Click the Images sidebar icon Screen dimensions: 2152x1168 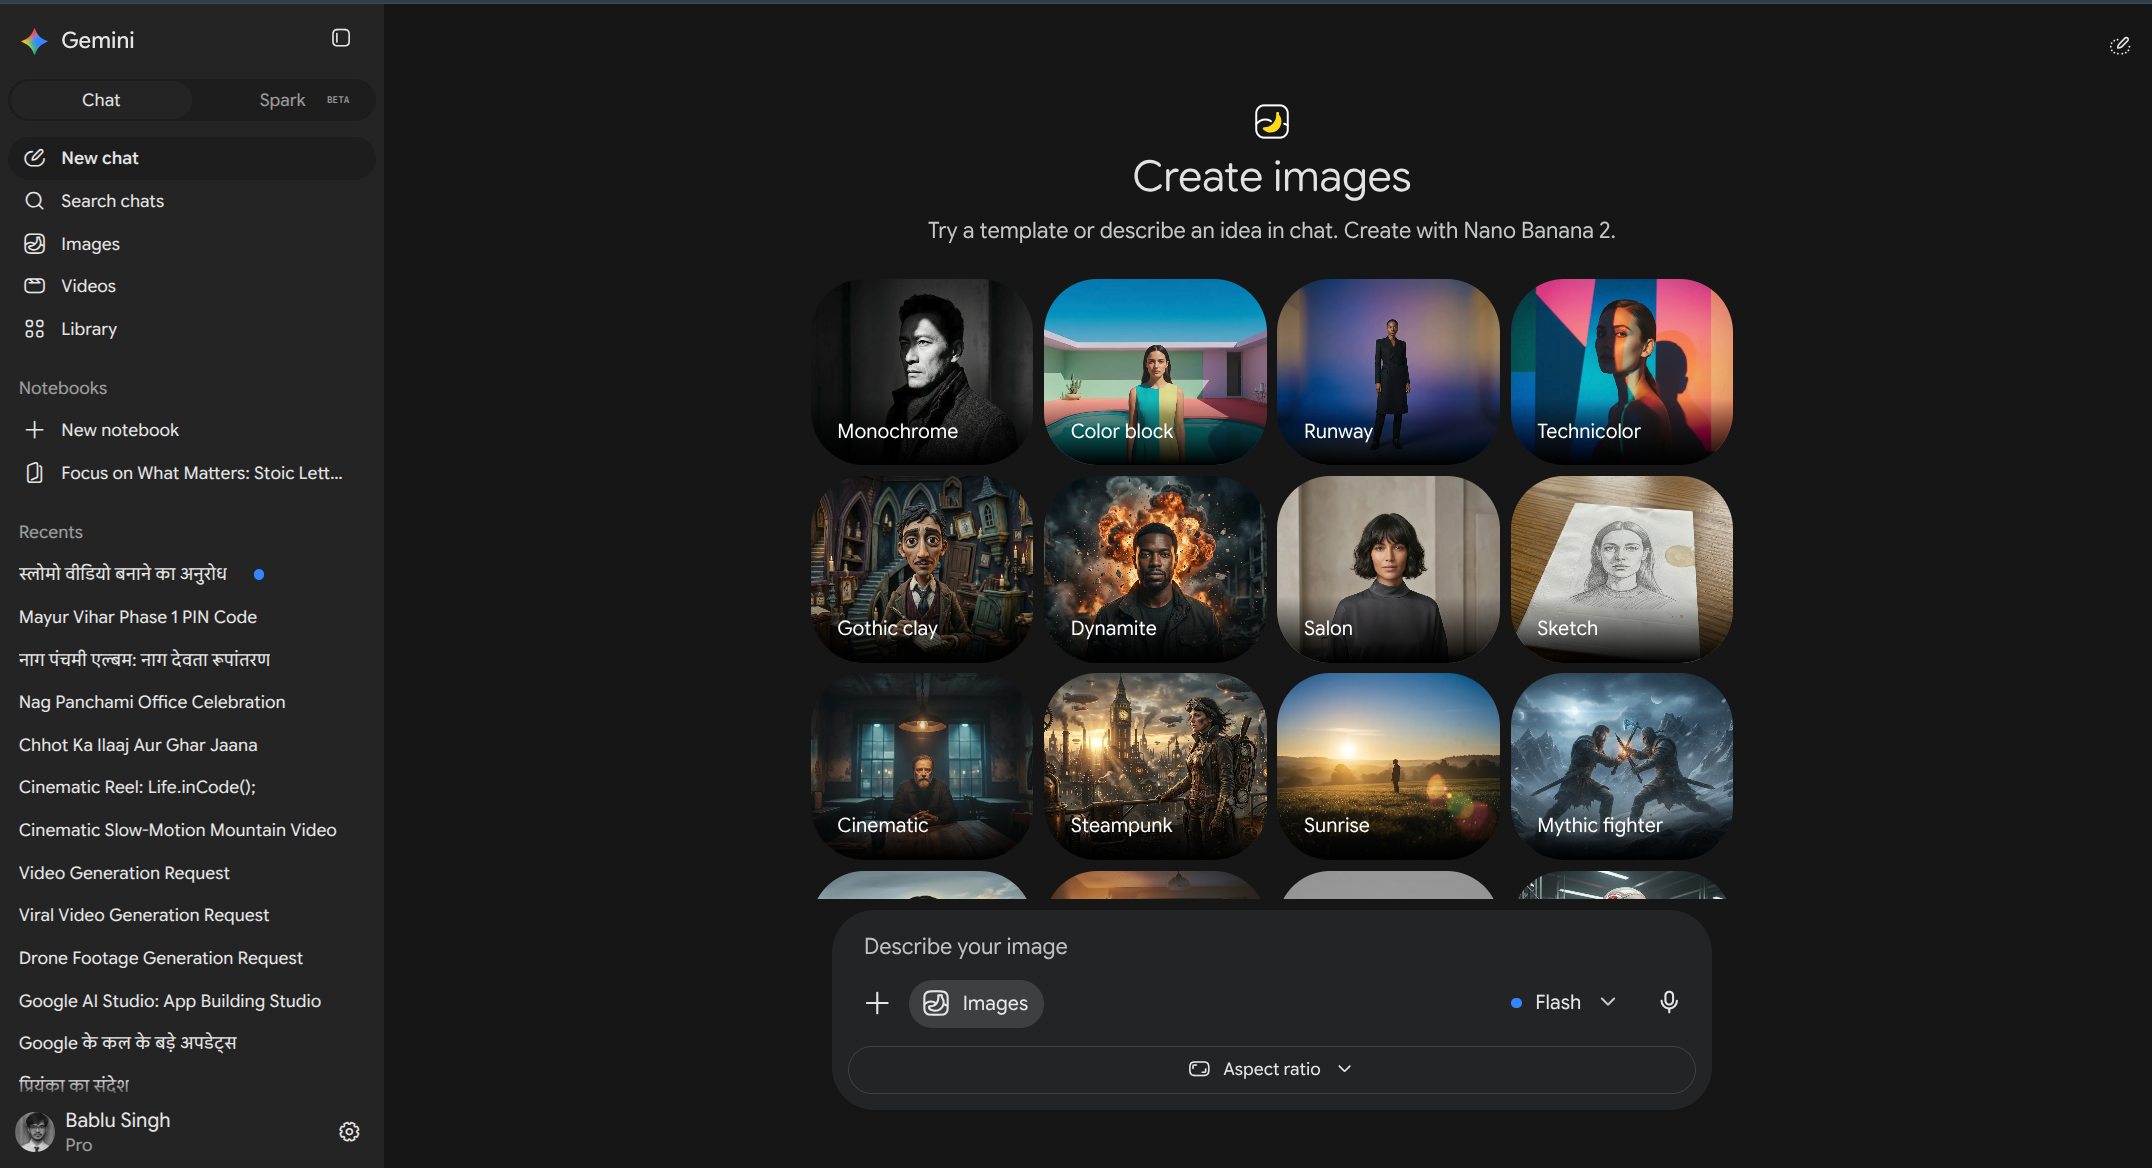pos(35,244)
